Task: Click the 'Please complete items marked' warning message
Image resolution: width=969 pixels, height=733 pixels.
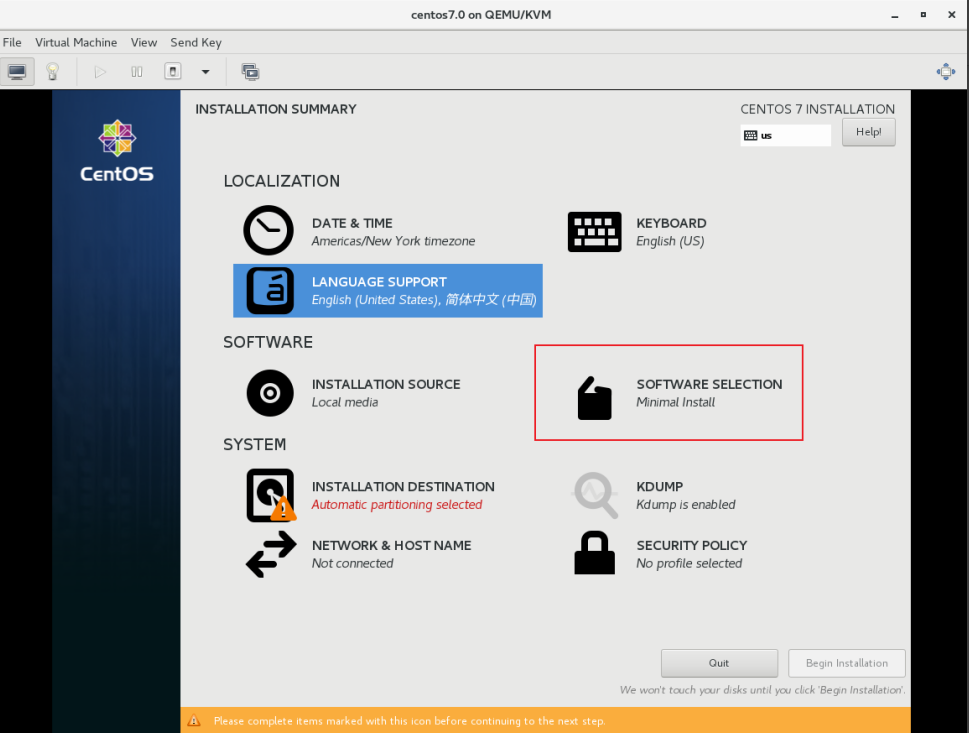Action: point(409,721)
